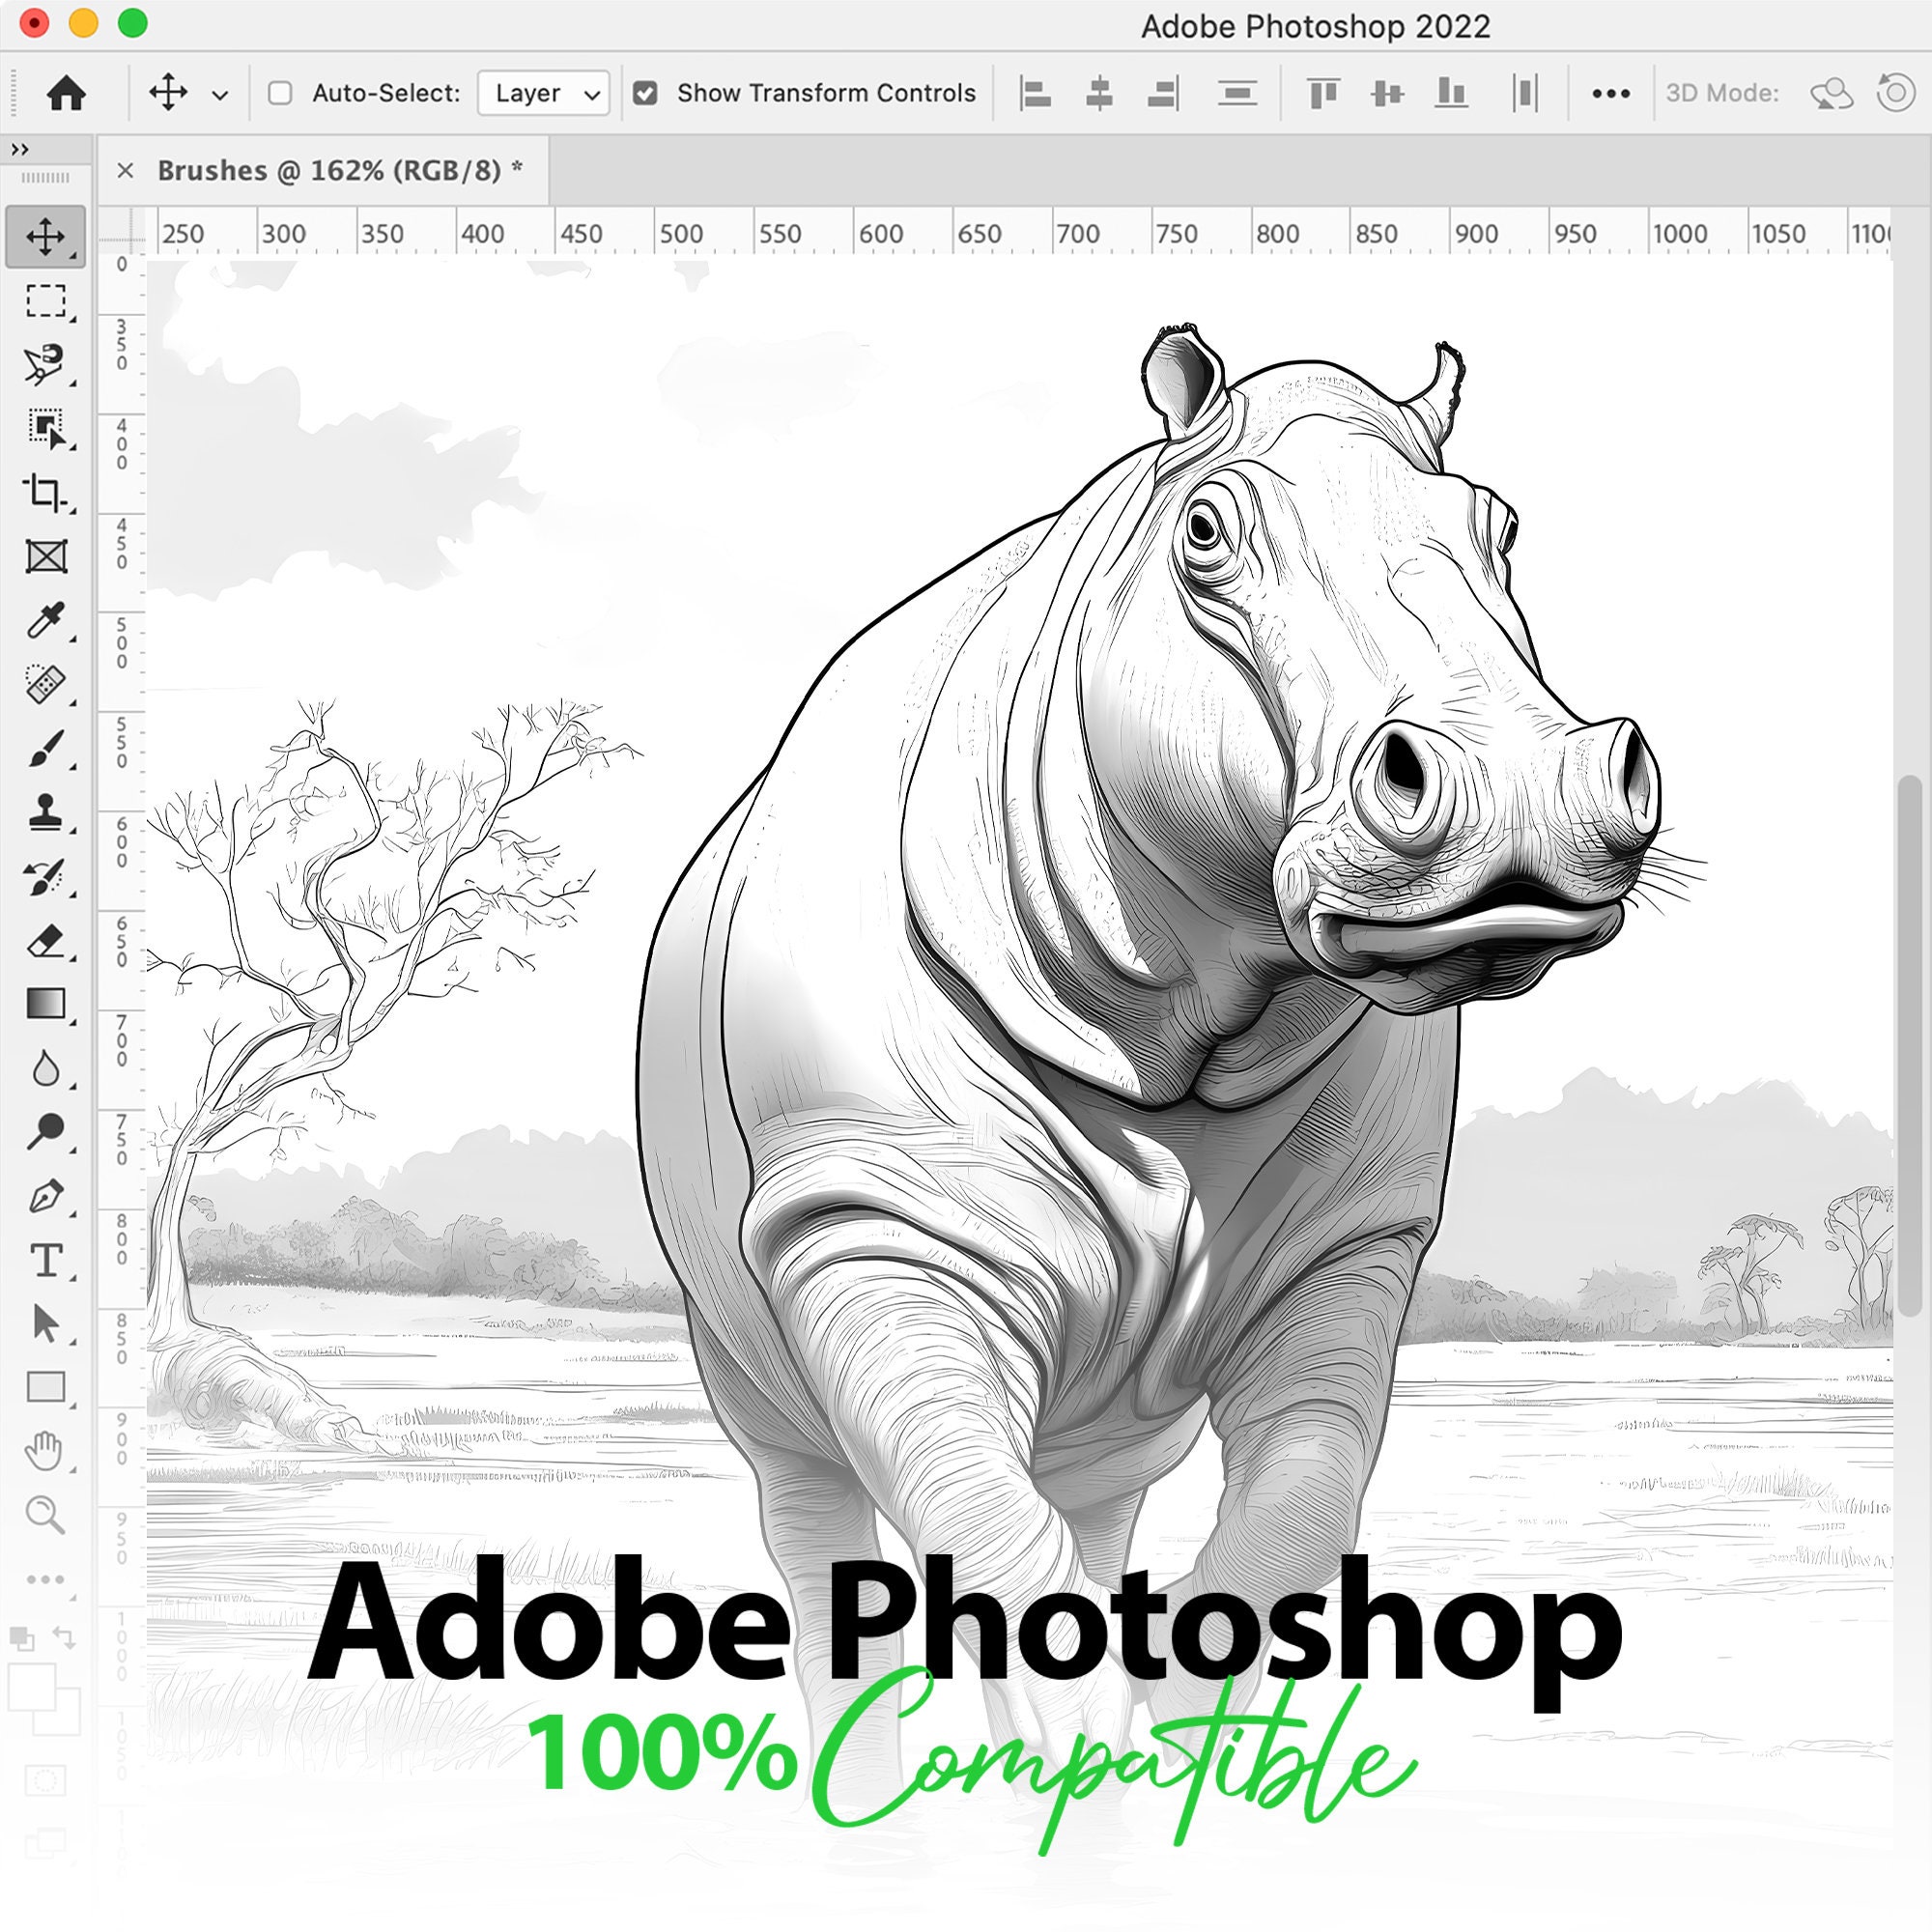This screenshot has height=1932, width=1932.
Task: Click the yellow macOS minimize button
Action: click(84, 23)
